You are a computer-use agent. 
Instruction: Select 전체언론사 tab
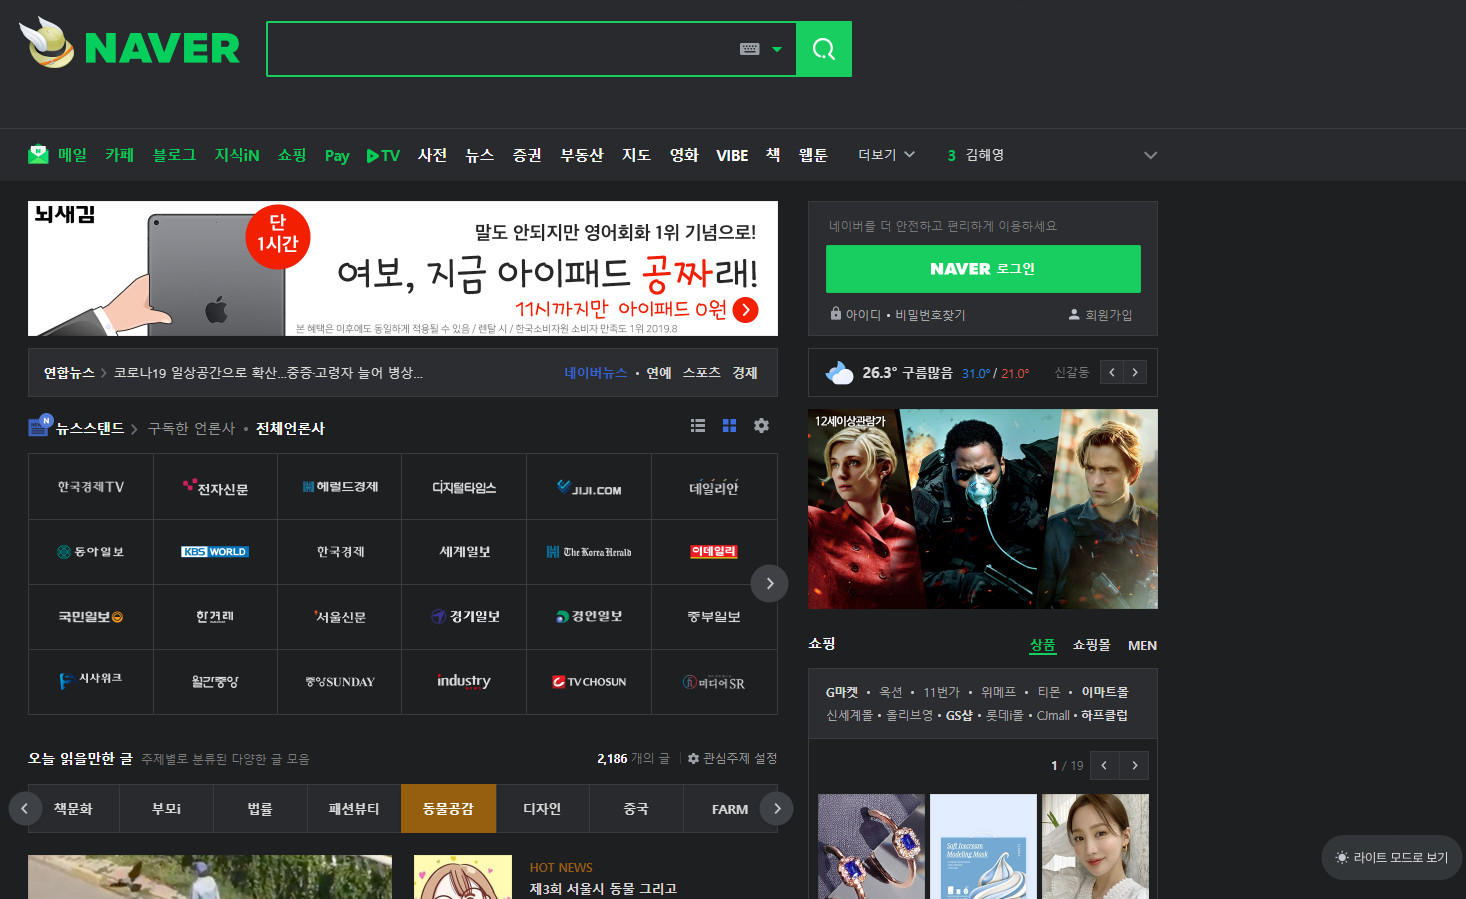290,428
